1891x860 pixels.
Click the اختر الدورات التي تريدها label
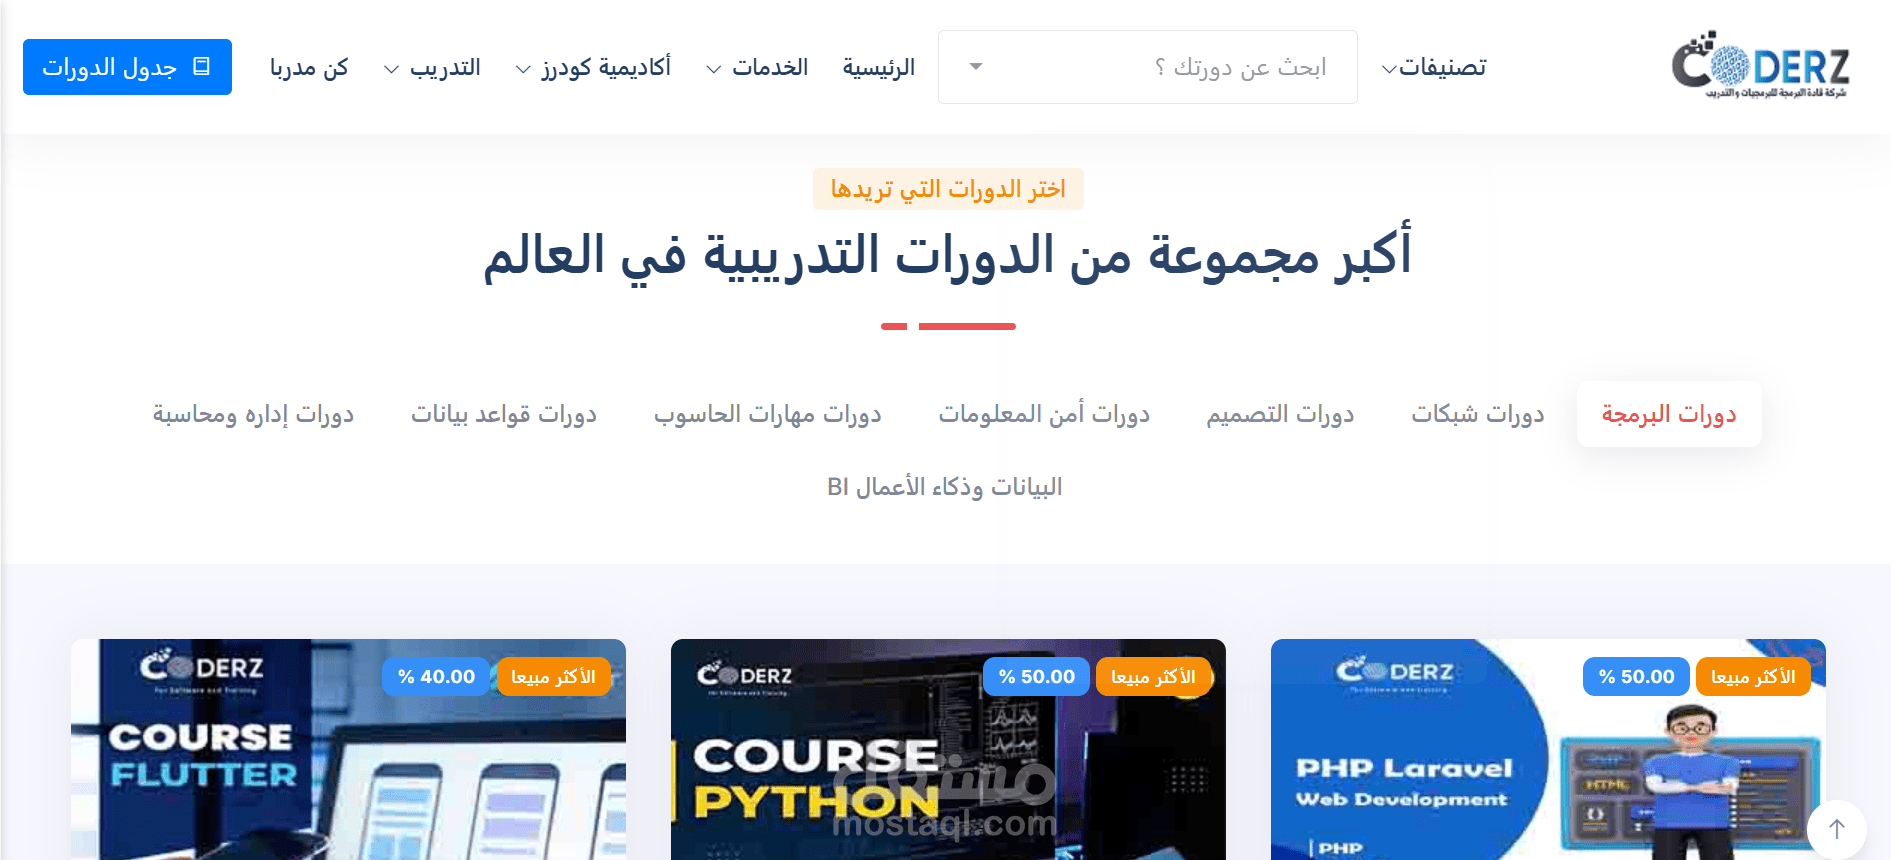[948, 189]
